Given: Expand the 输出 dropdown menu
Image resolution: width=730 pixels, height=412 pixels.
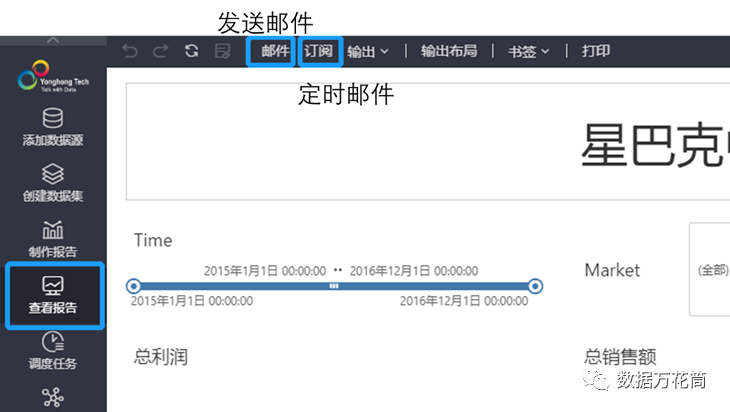Looking at the screenshot, I should tap(368, 51).
